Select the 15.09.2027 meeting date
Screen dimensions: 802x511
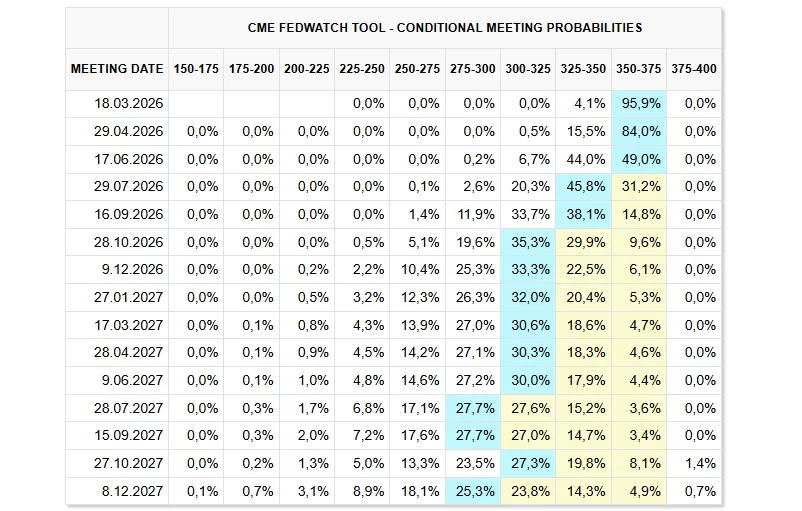[x=131, y=436]
